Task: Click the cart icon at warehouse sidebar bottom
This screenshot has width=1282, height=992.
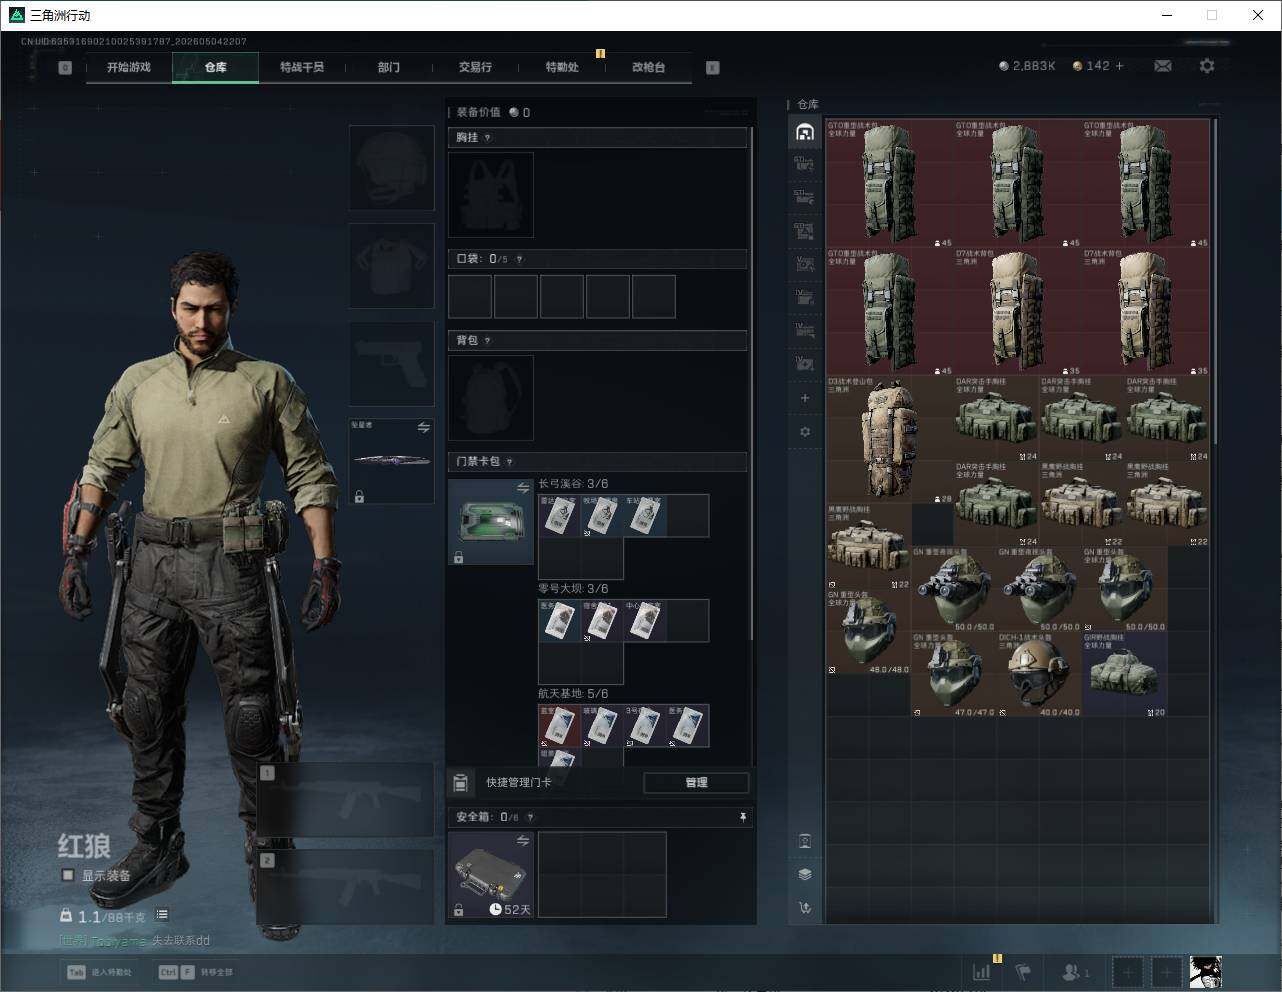Action: tap(805, 908)
